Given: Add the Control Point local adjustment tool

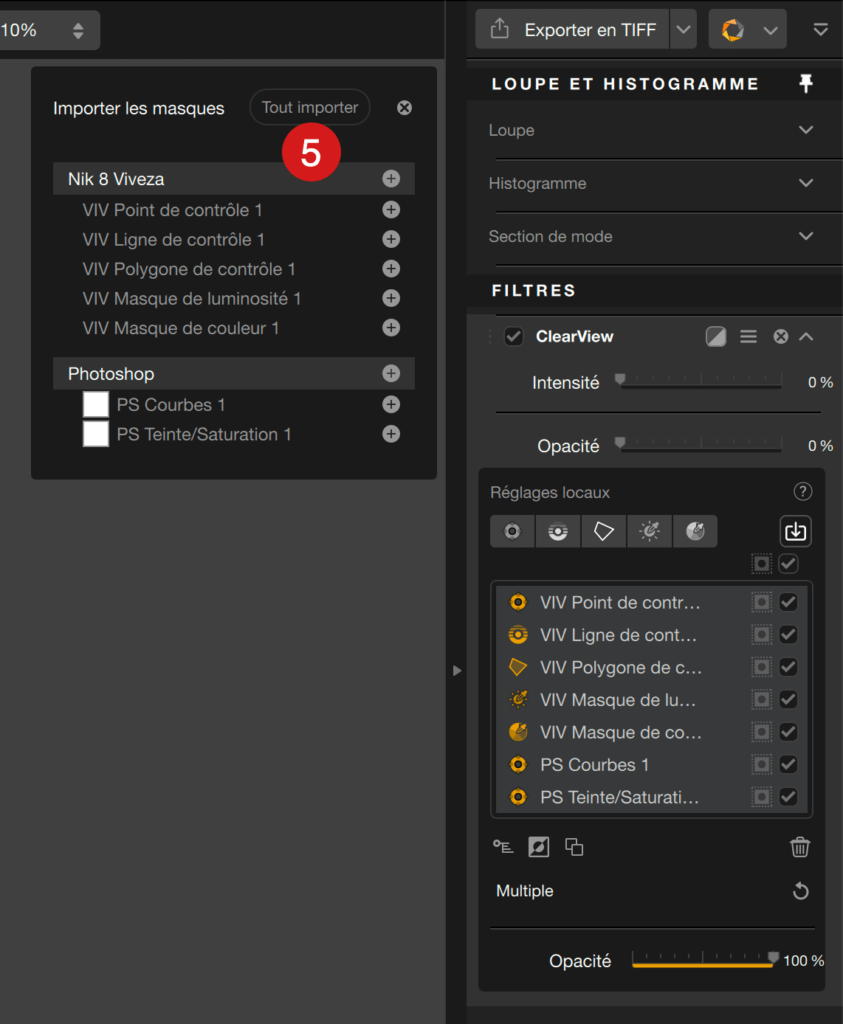Looking at the screenshot, I should click(513, 531).
